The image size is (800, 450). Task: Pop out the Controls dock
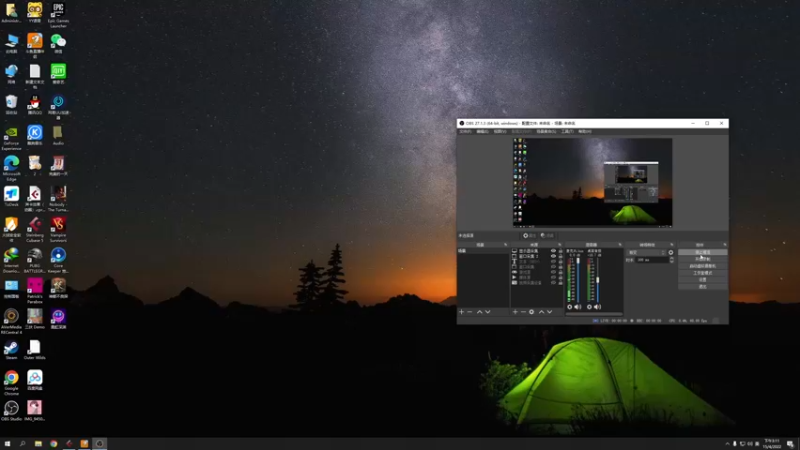(724, 245)
